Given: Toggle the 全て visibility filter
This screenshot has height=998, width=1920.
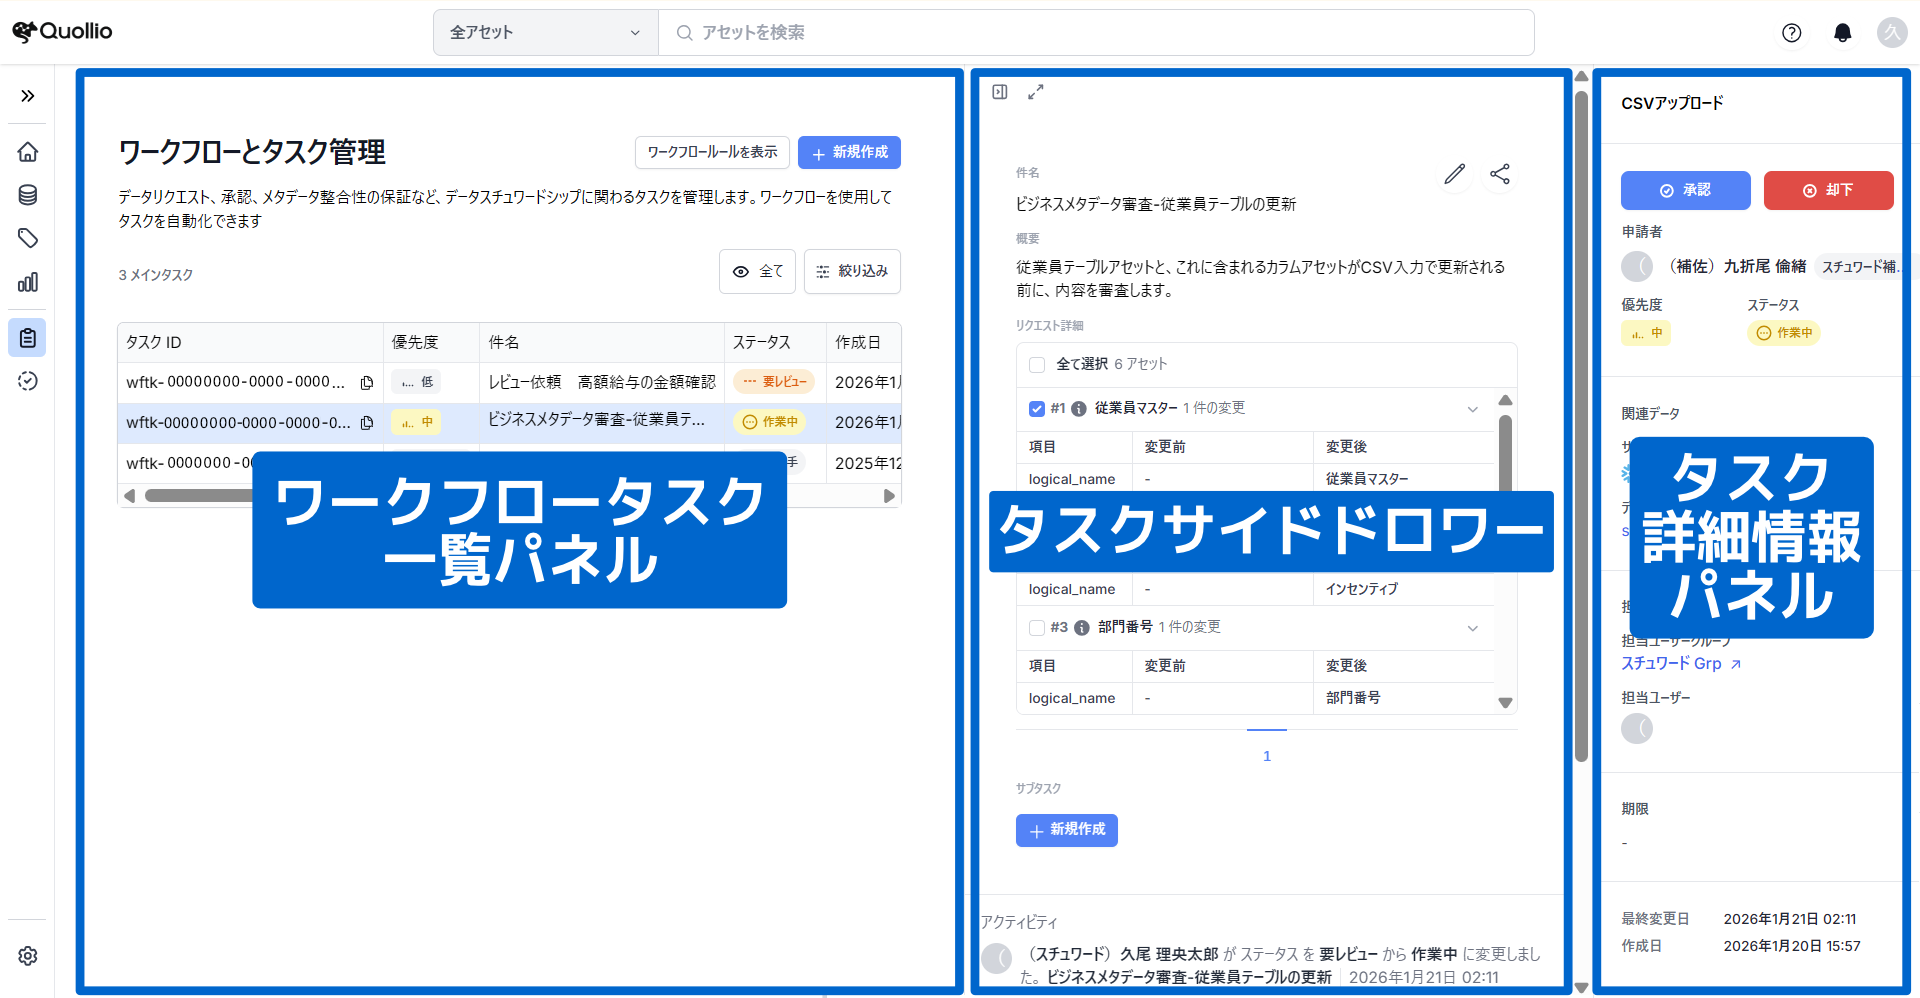Looking at the screenshot, I should click(x=757, y=271).
